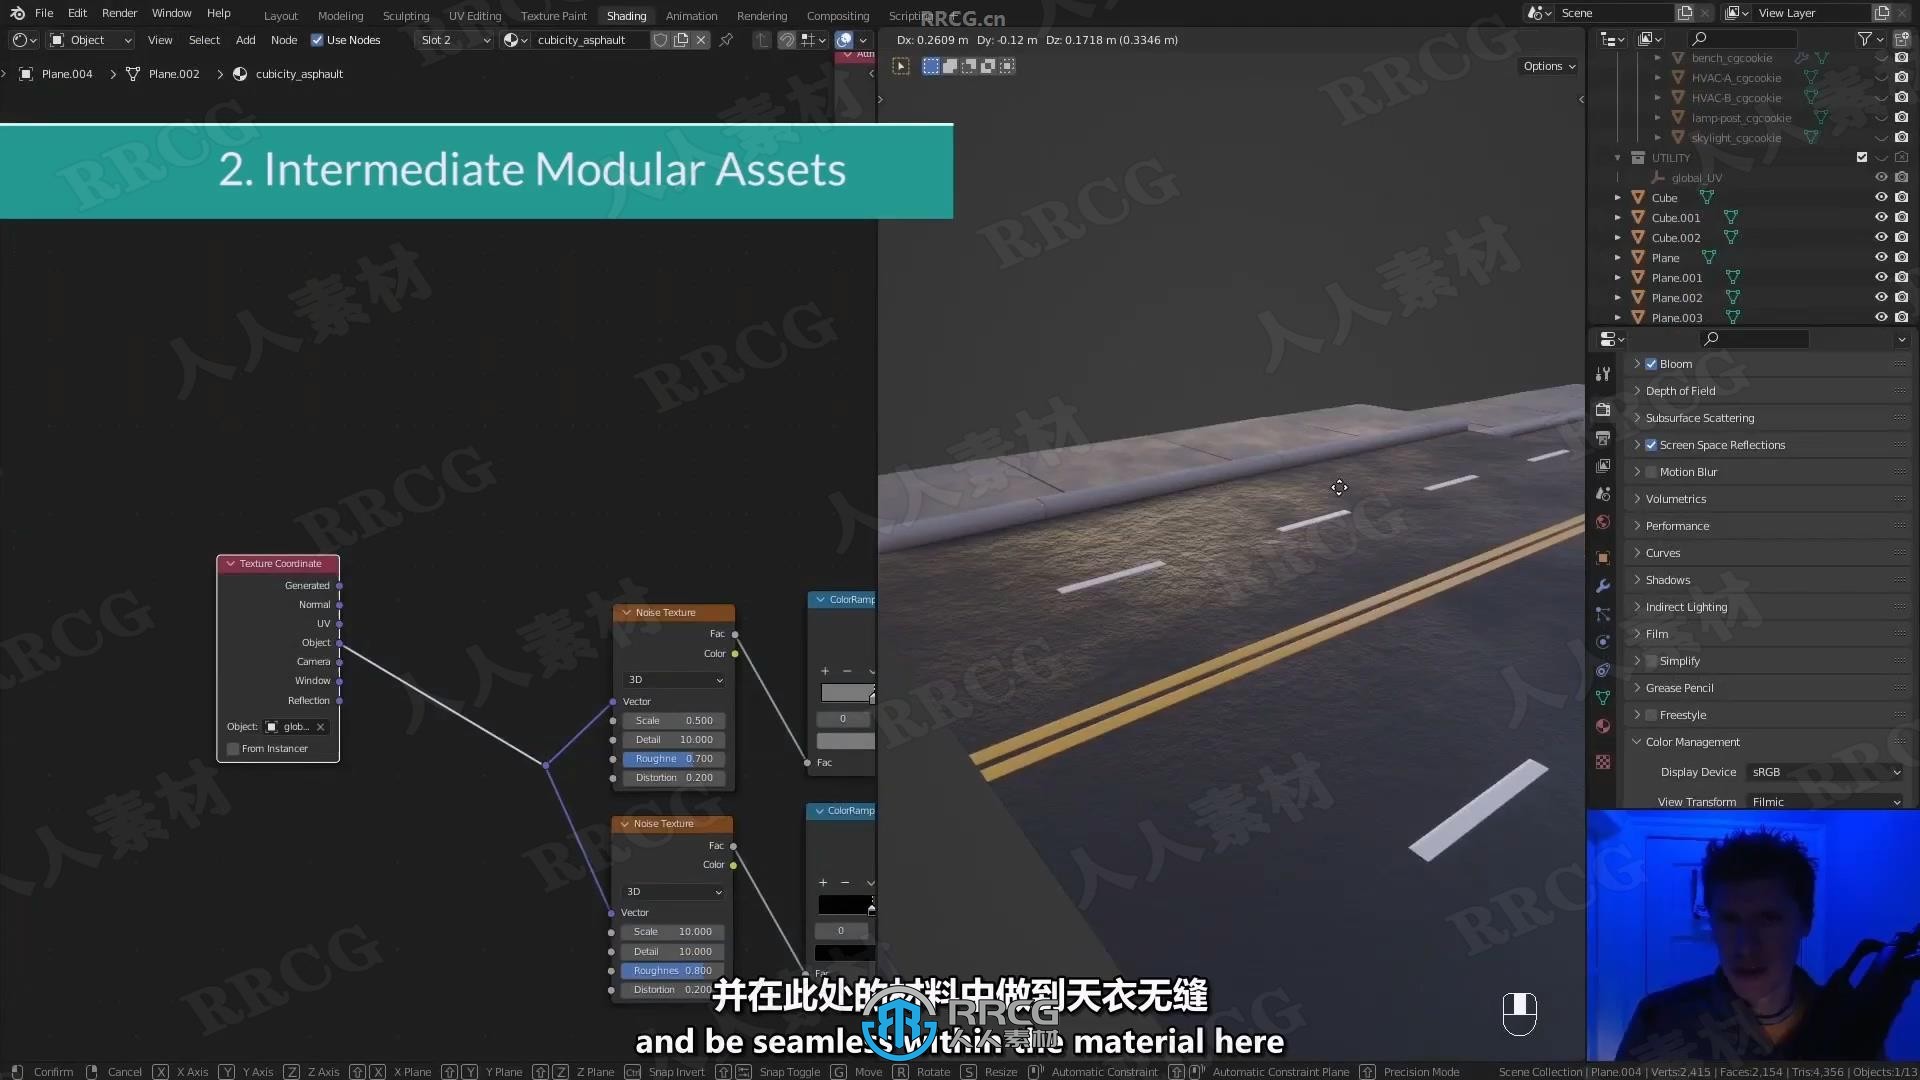Open the Material properties tab icon
This screenshot has height=1080, width=1920.
1603,726
